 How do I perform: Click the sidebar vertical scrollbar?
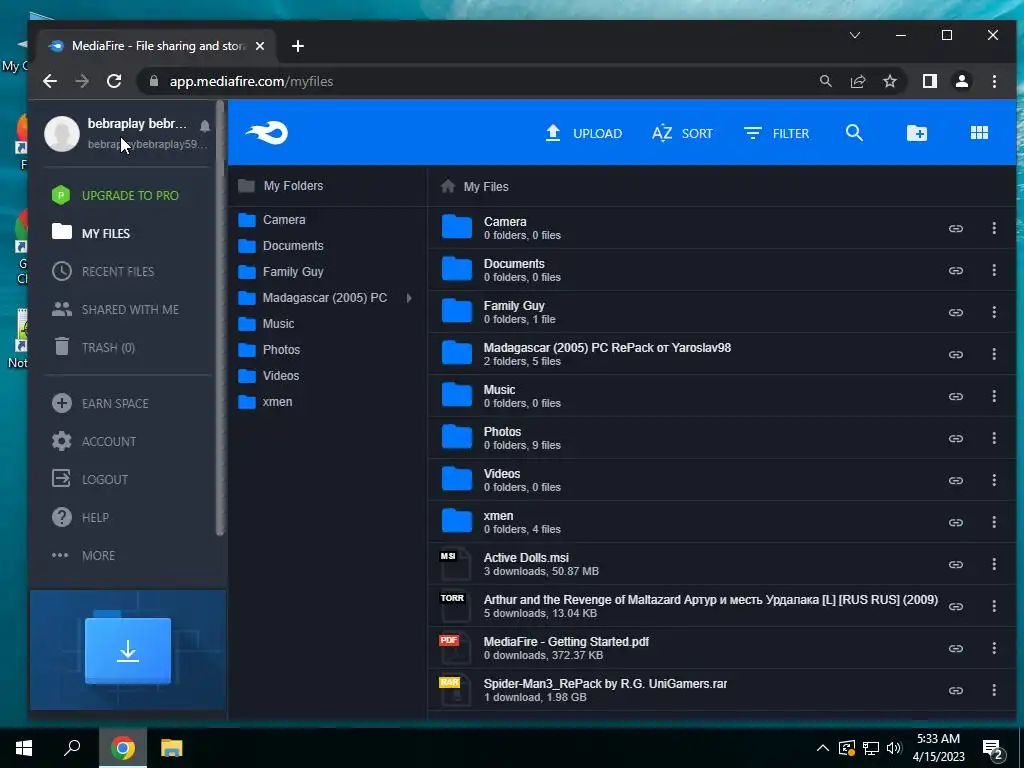pyautogui.click(x=220, y=317)
